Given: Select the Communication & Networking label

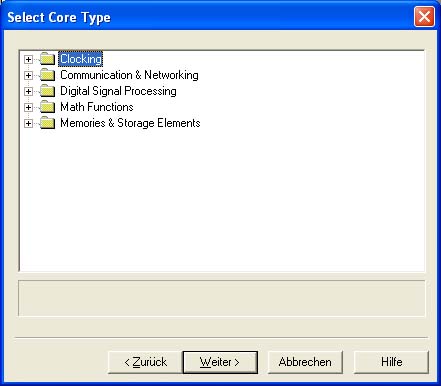Looking at the screenshot, I should 129,75.
